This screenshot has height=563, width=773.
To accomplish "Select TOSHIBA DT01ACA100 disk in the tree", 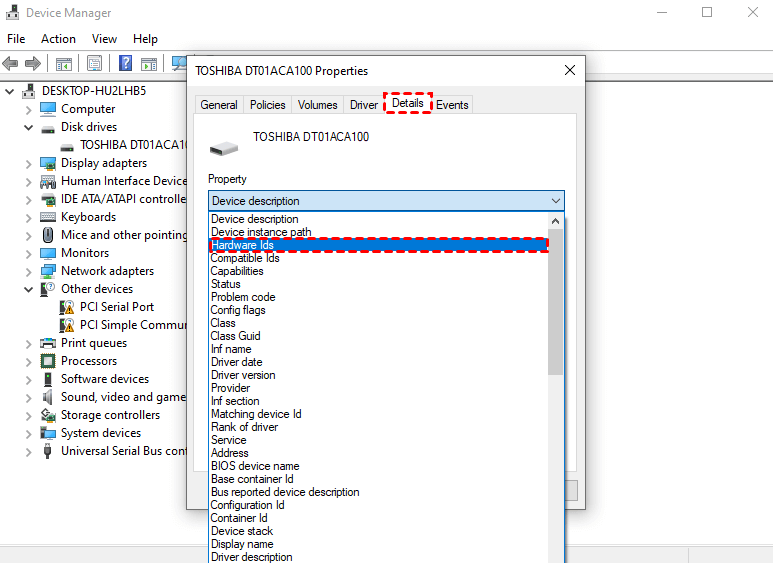I will point(134,145).
